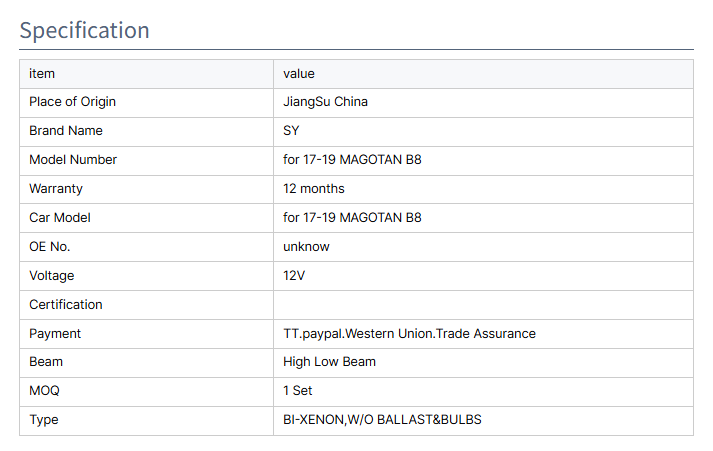Click the Specification heading
This screenshot has width=713, height=451.
(85, 31)
